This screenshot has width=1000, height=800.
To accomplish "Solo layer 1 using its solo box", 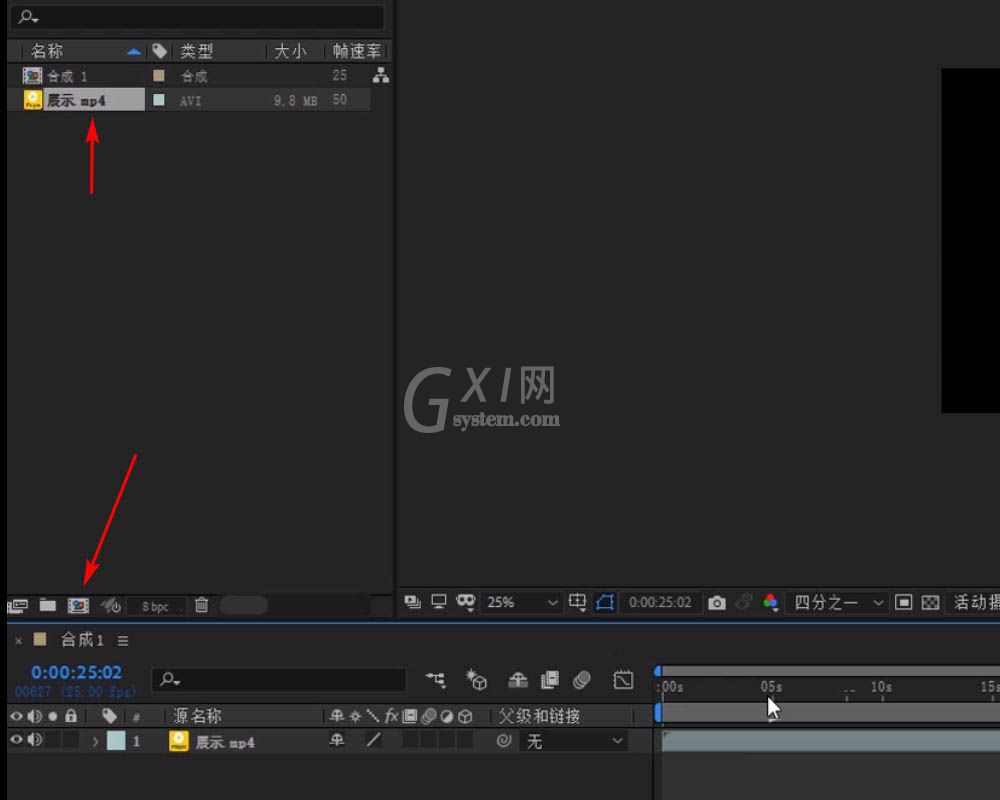I will coord(52,739).
